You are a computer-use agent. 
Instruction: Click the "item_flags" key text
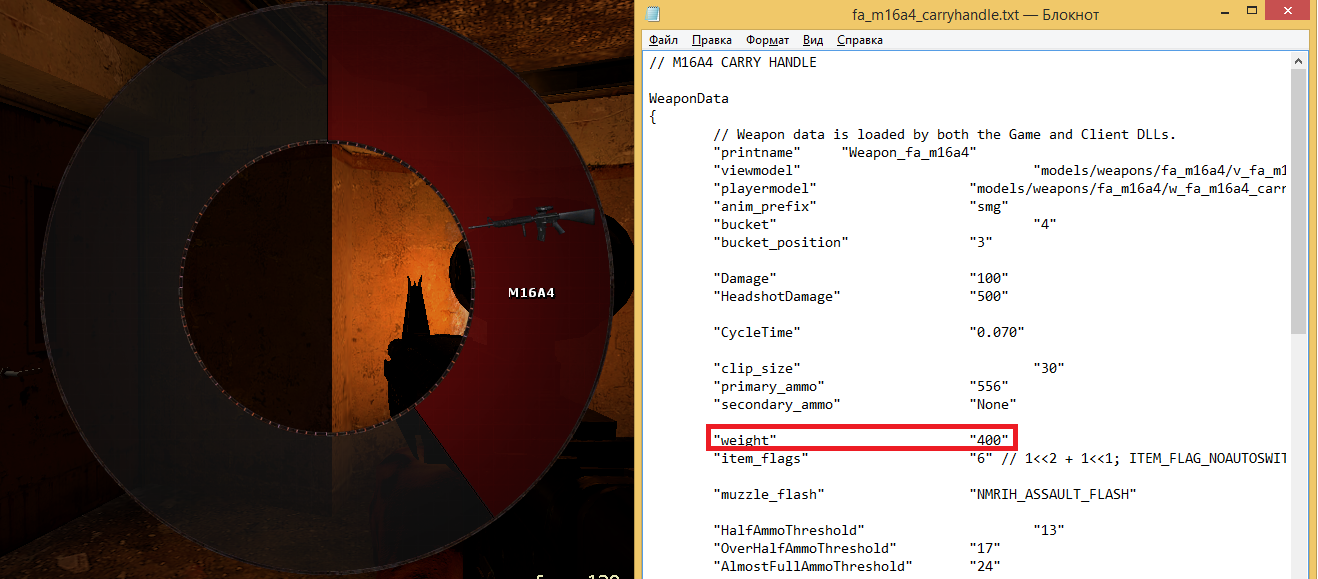tap(761, 458)
